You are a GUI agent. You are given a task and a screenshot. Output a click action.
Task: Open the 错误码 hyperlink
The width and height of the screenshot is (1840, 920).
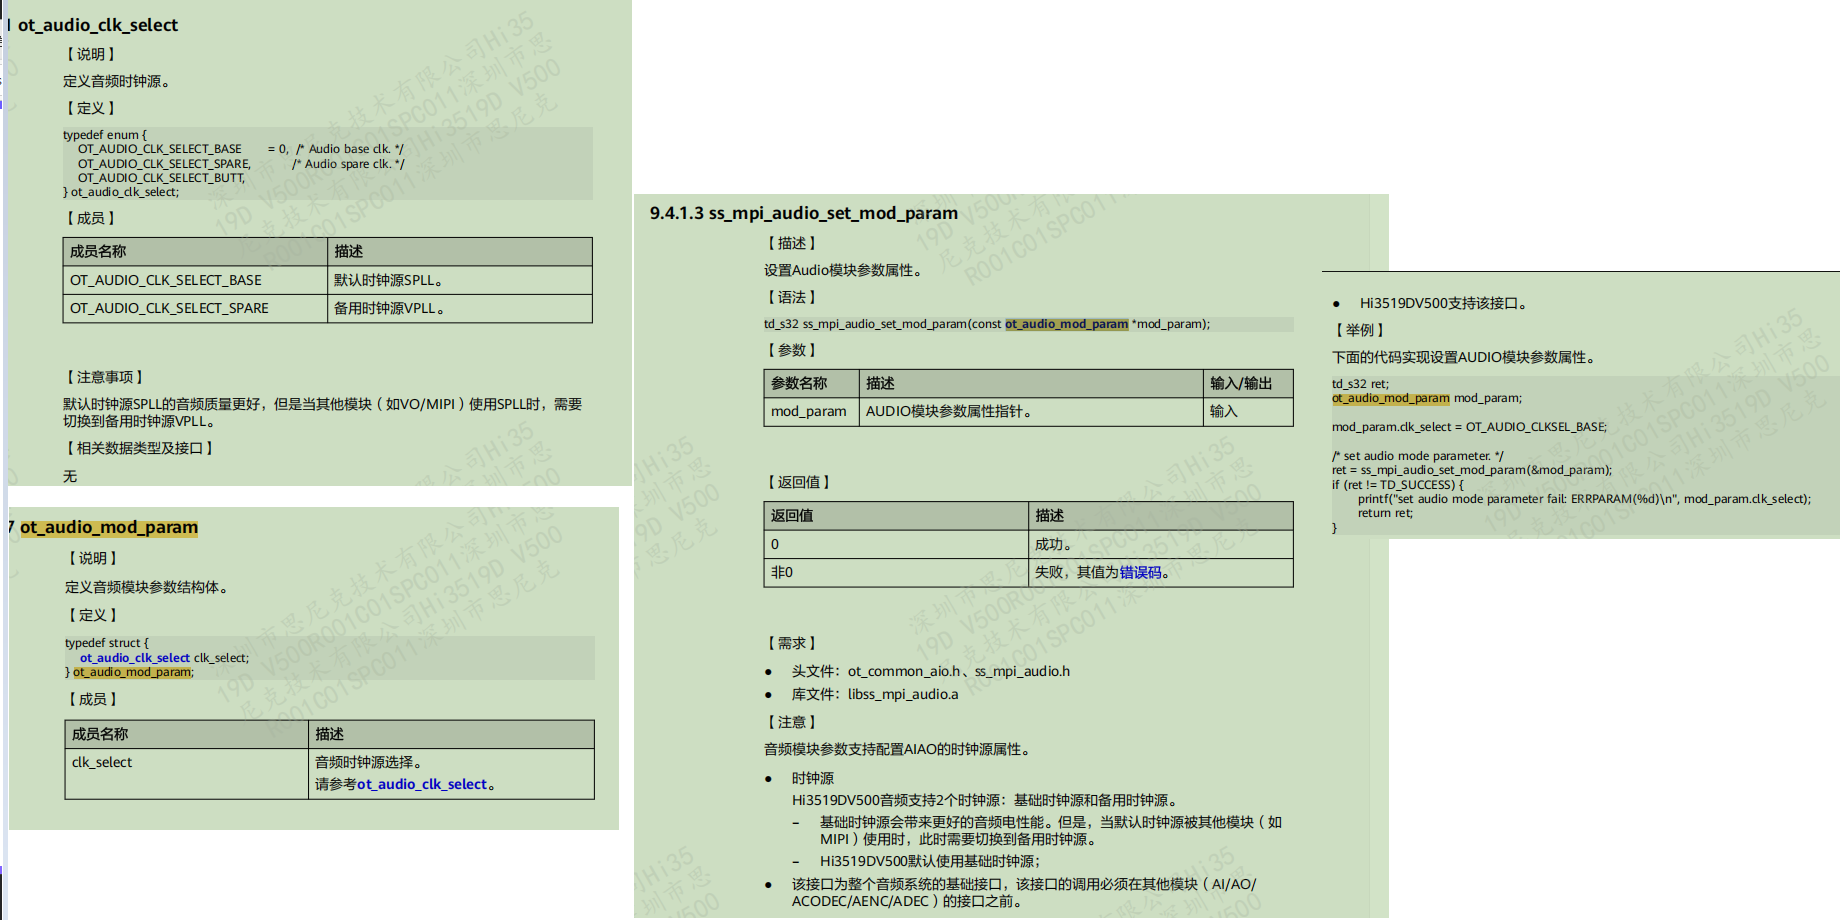pos(1140,572)
